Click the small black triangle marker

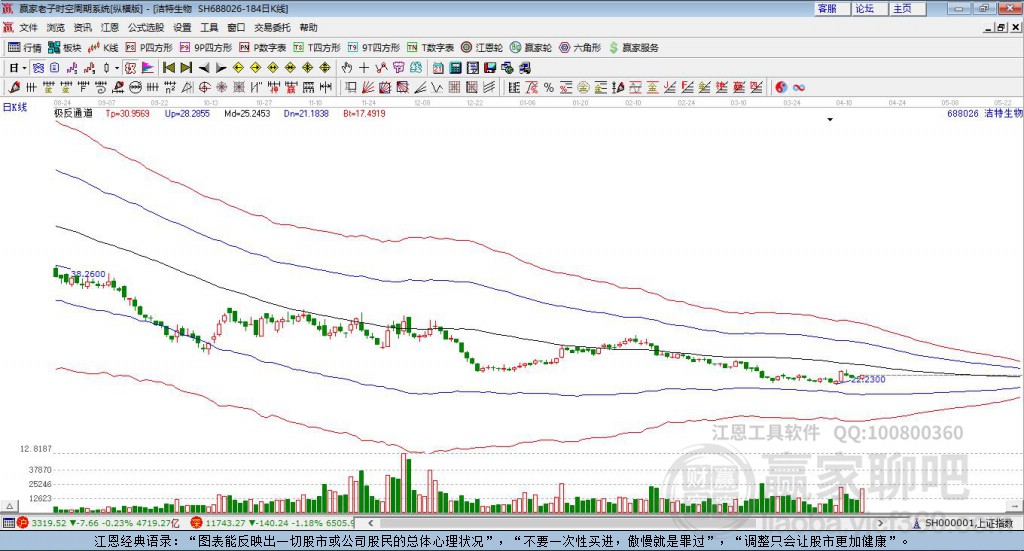tap(830, 119)
